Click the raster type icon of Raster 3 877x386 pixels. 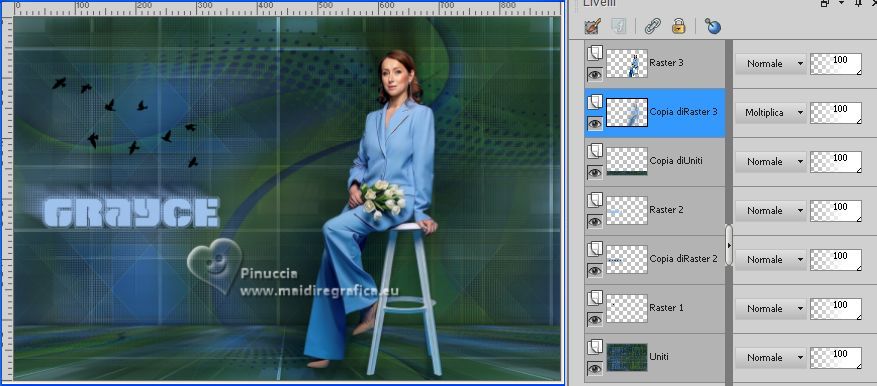tap(595, 53)
